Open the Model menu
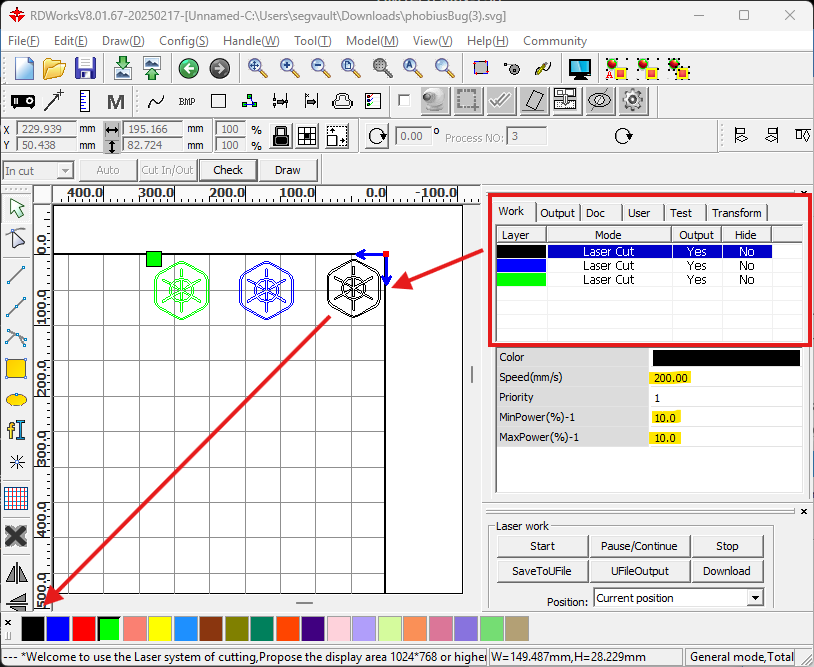This screenshot has width=814, height=667. tap(371, 41)
